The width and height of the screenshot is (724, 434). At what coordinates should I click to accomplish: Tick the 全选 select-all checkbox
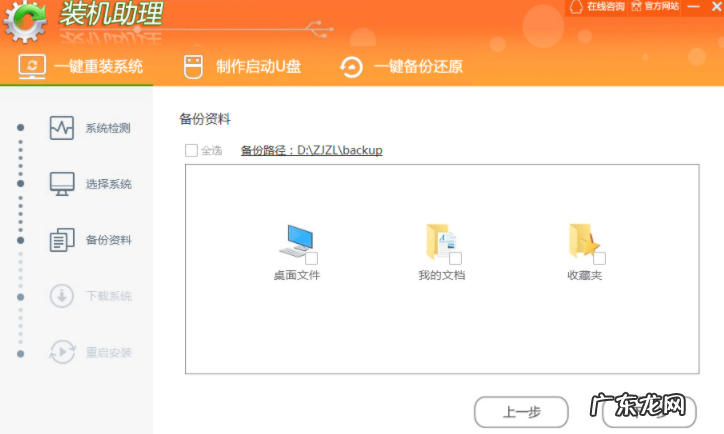[x=191, y=151]
